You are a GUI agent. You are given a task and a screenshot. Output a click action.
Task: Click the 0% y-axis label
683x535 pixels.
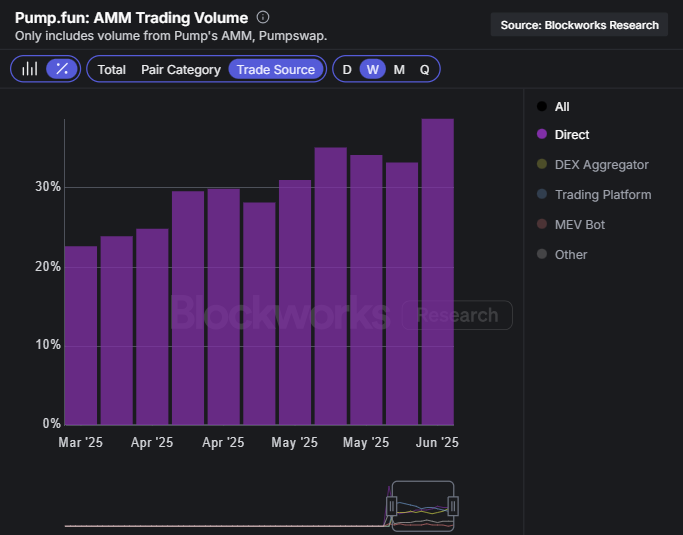51,423
